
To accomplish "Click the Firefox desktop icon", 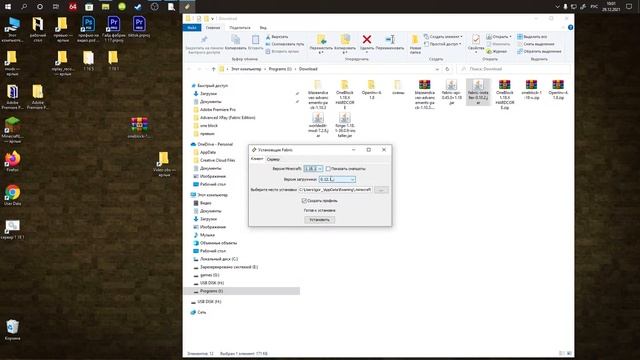I will point(12,161).
